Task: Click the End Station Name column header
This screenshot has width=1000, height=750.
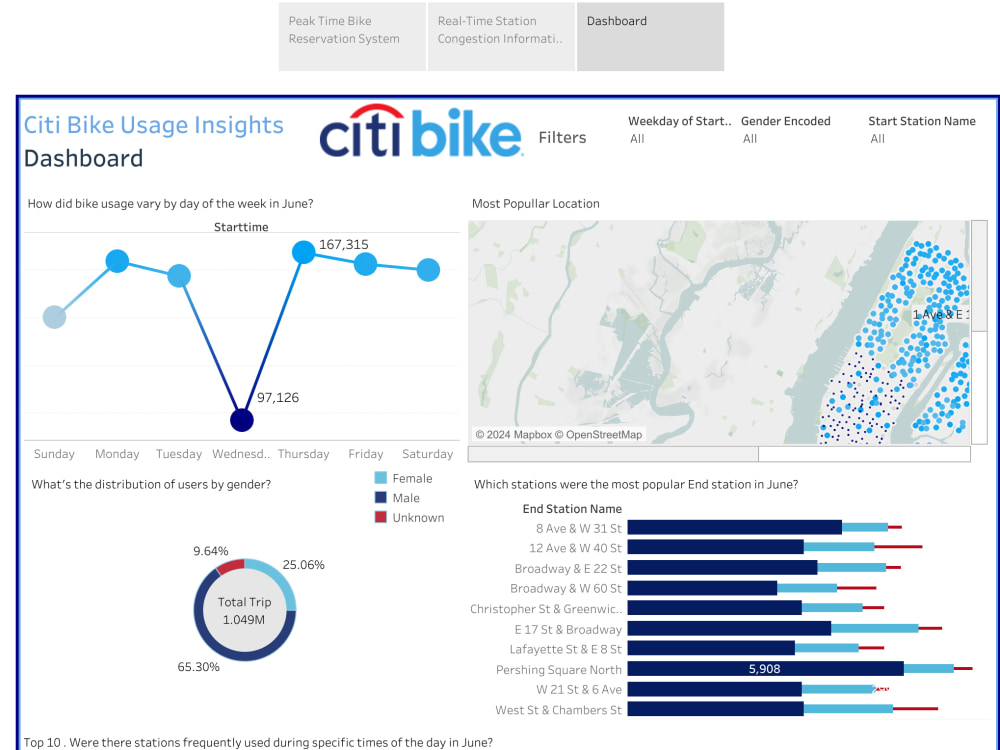Action: pos(572,509)
